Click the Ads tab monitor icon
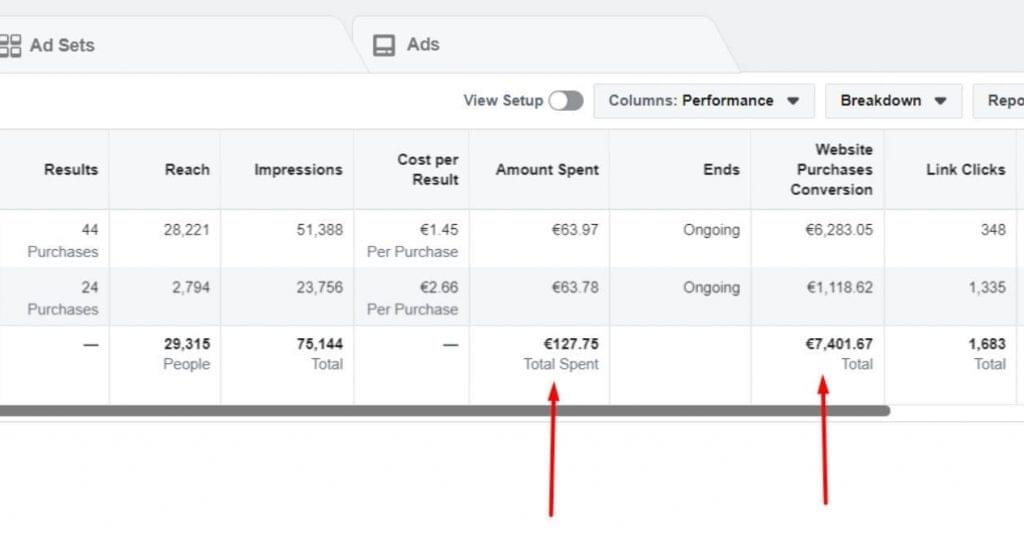 pos(384,45)
